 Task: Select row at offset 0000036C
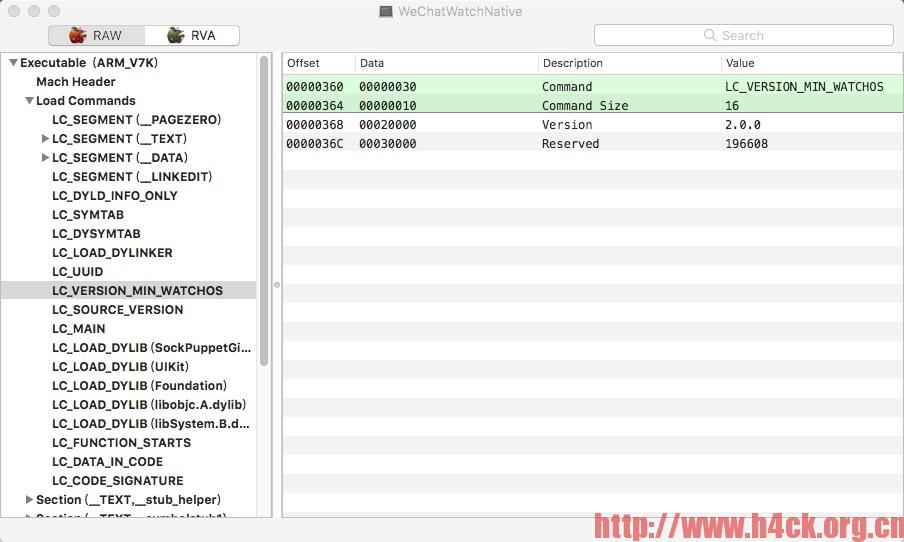[593, 144]
